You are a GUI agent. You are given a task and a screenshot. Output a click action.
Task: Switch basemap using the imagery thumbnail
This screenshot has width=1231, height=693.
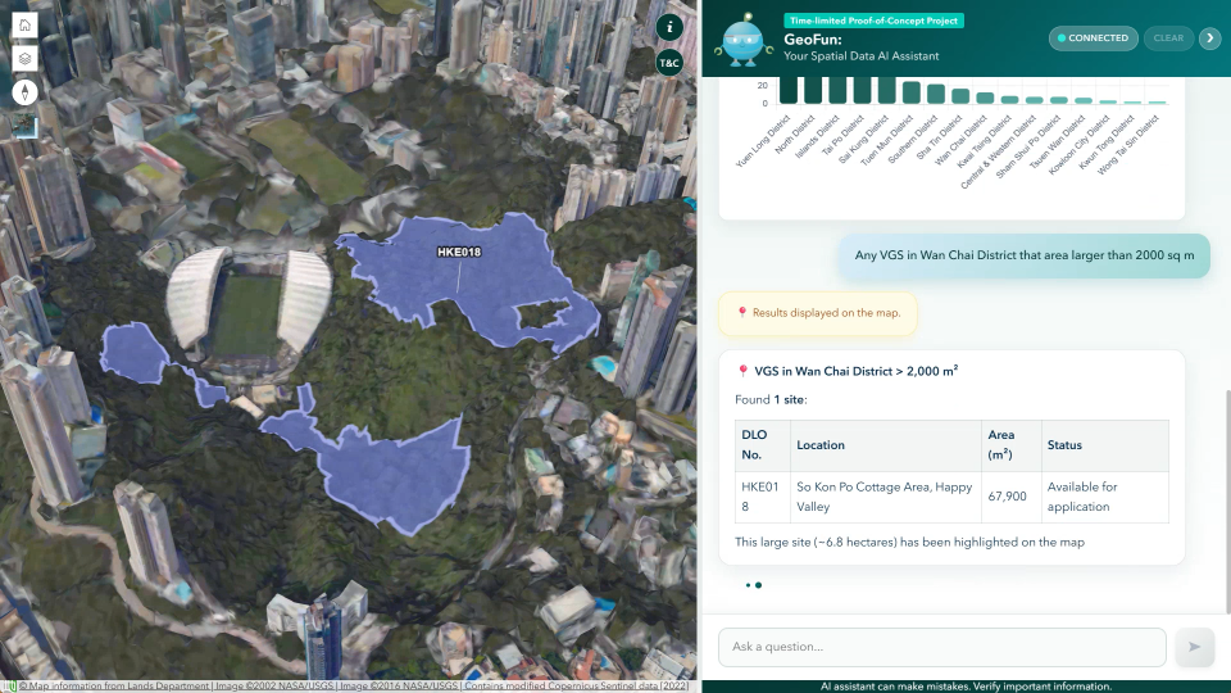pyautogui.click(x=25, y=126)
